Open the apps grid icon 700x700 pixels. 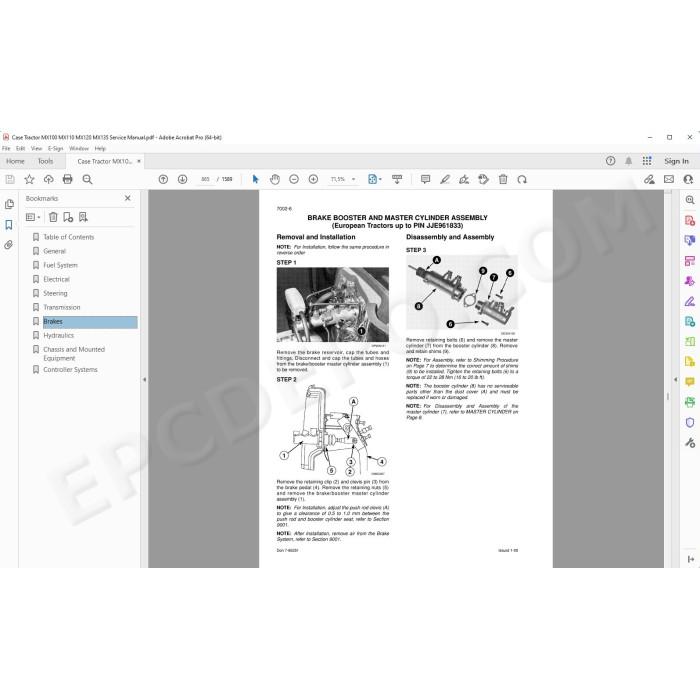point(647,161)
